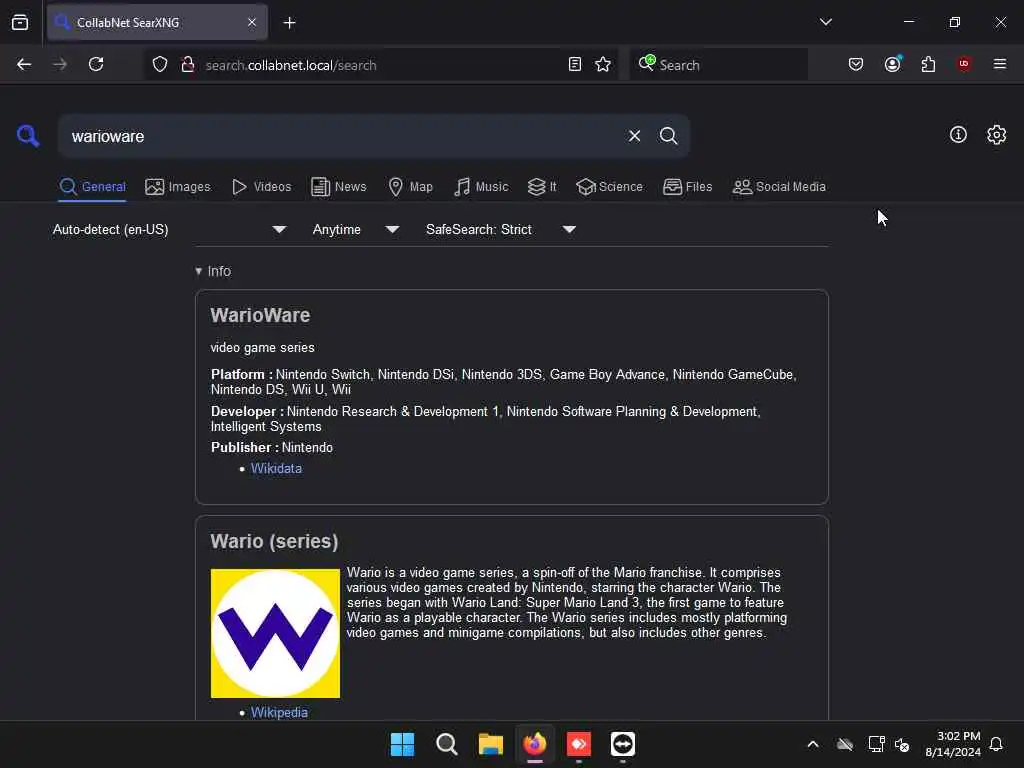The width and height of the screenshot is (1024, 768).
Task: Open the OneDrive cloud tray icon
Action: pos(845,744)
